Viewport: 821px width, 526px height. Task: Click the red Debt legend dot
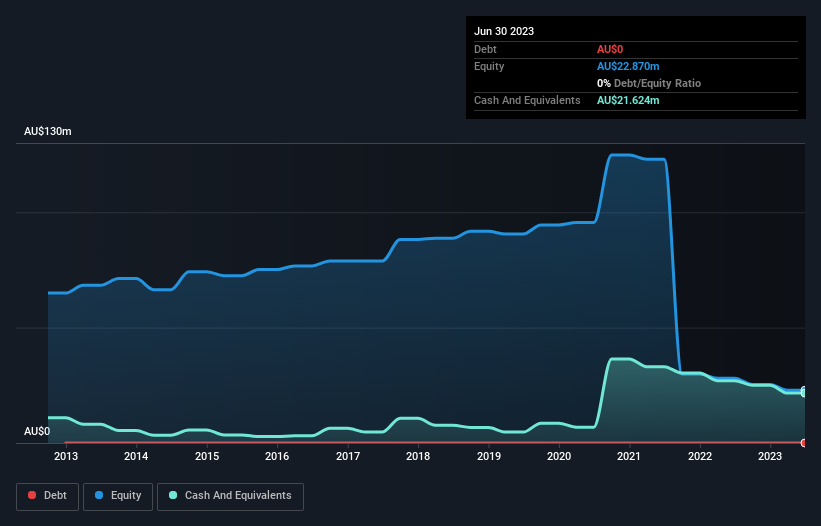pos(32,495)
